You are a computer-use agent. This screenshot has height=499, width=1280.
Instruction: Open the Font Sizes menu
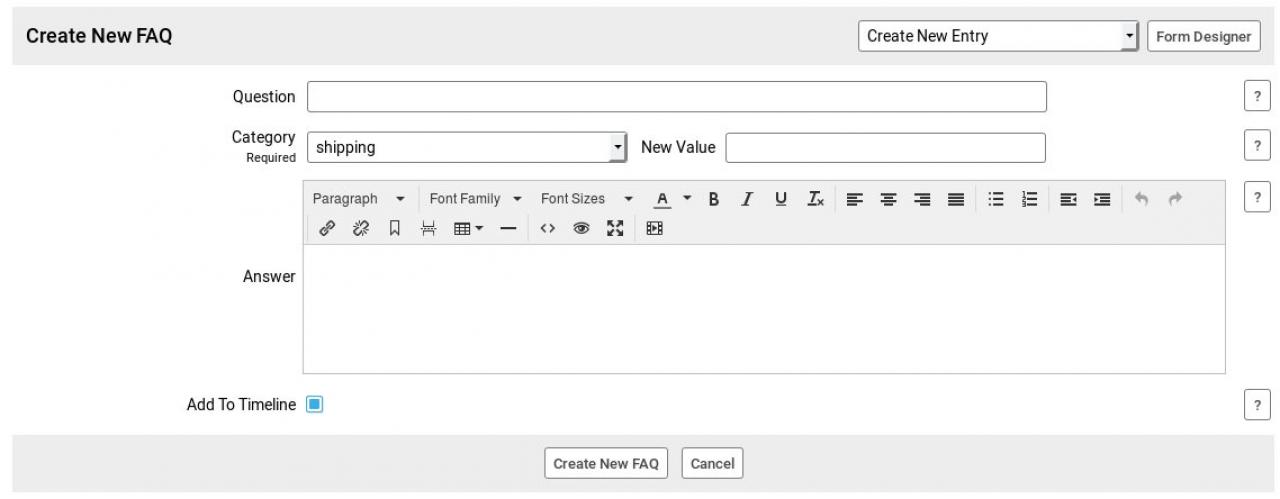pyautogui.click(x=586, y=199)
